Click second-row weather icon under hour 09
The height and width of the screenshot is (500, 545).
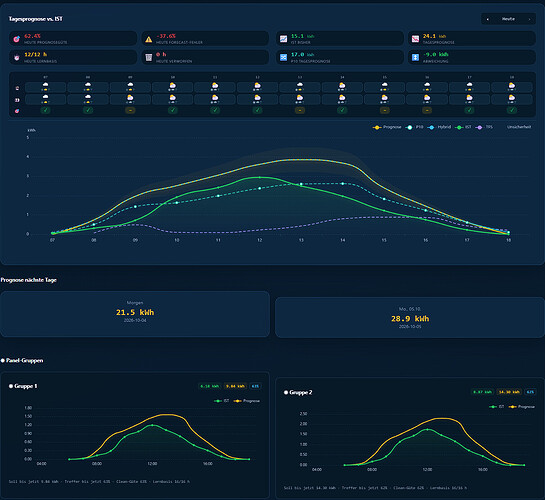[130, 99]
